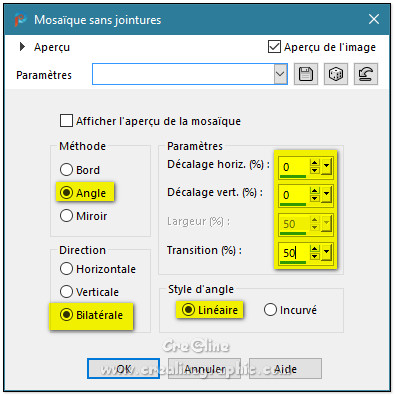Screen dimensions: 395x396
Task: Click the randomize parameters dice icon
Action: click(x=336, y=74)
